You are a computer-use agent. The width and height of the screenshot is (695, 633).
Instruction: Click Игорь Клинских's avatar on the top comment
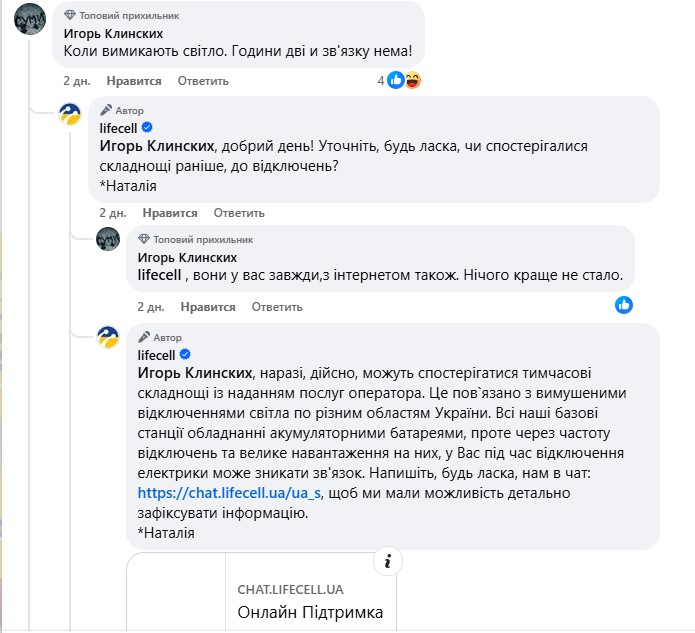[x=34, y=22]
